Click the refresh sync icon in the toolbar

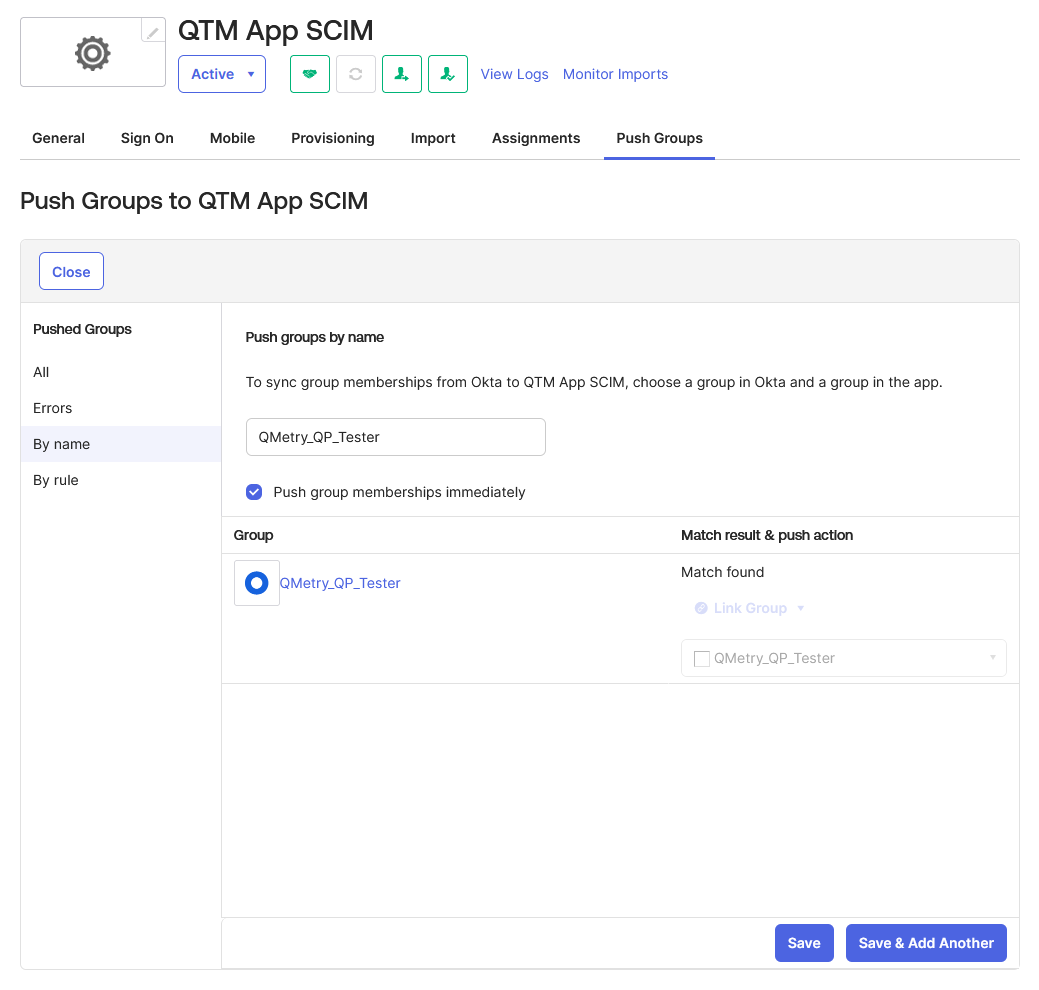(355, 74)
